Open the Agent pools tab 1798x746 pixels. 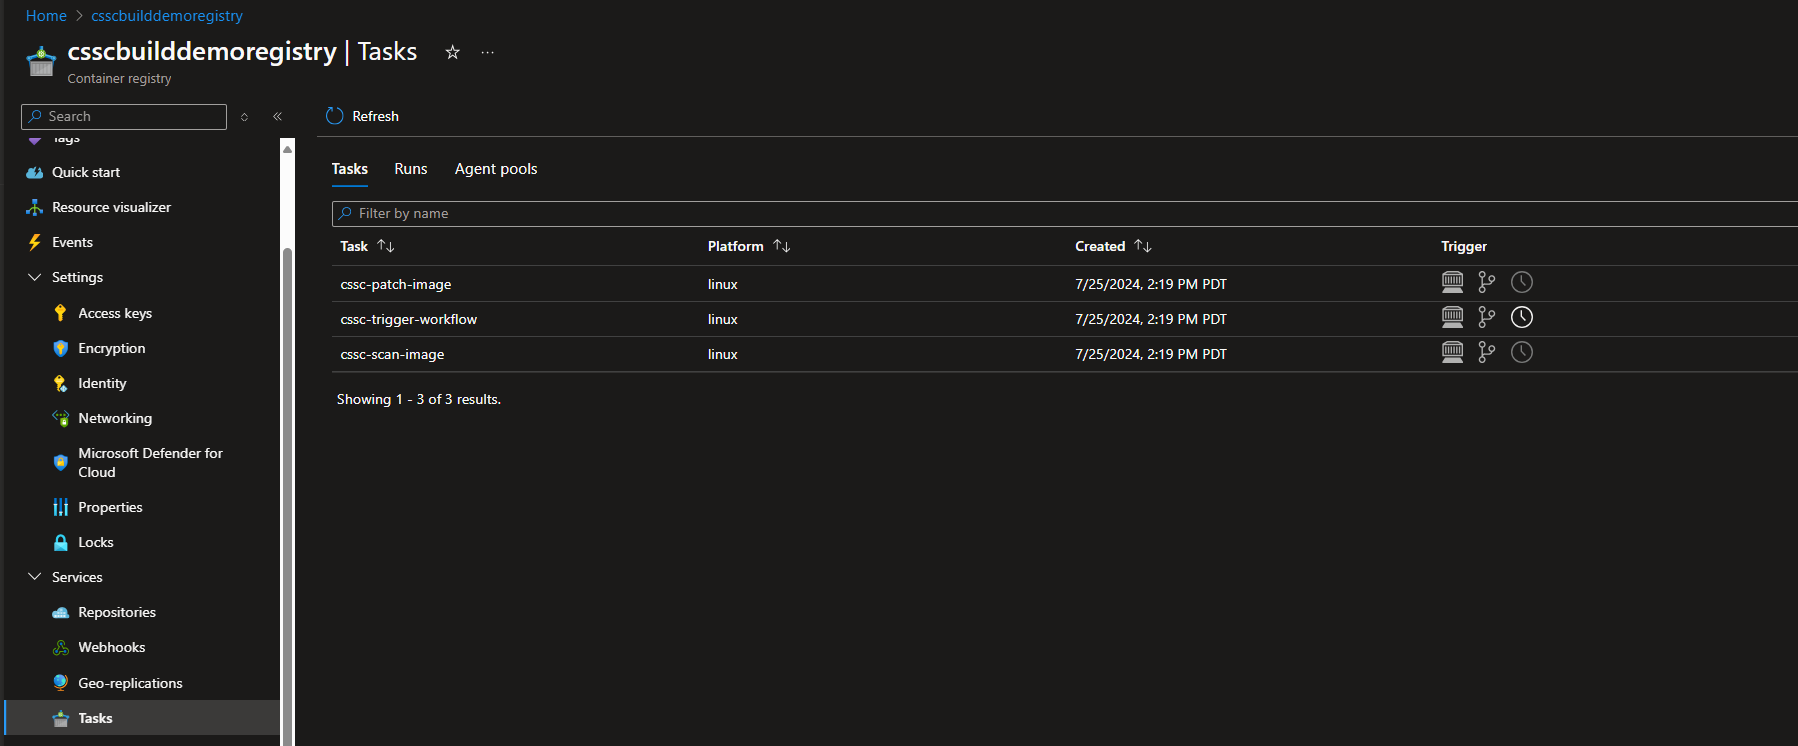point(496,169)
